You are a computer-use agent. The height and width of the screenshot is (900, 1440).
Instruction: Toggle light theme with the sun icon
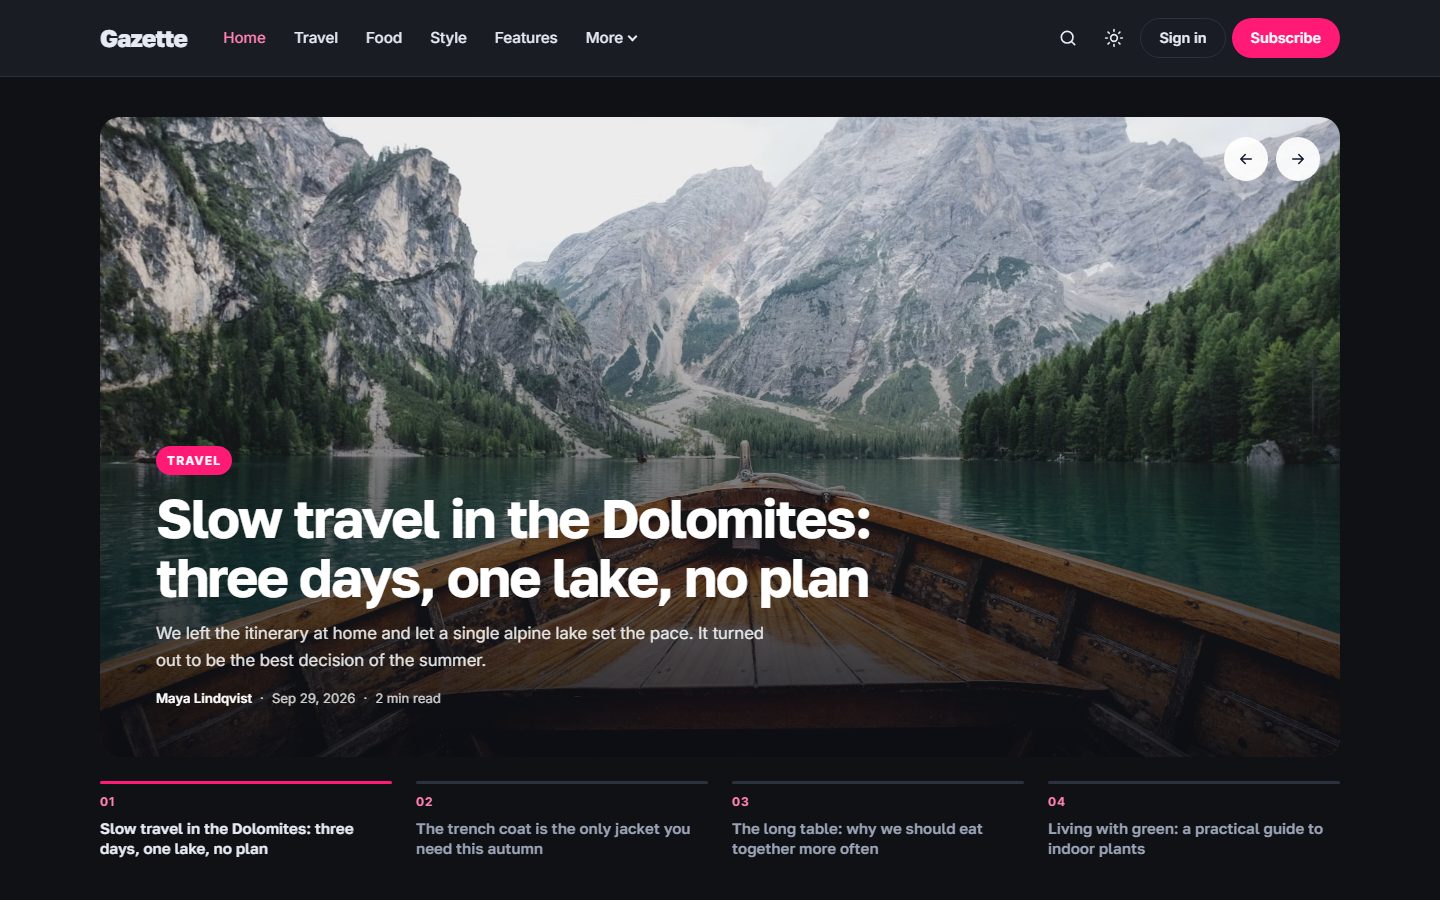click(x=1114, y=38)
